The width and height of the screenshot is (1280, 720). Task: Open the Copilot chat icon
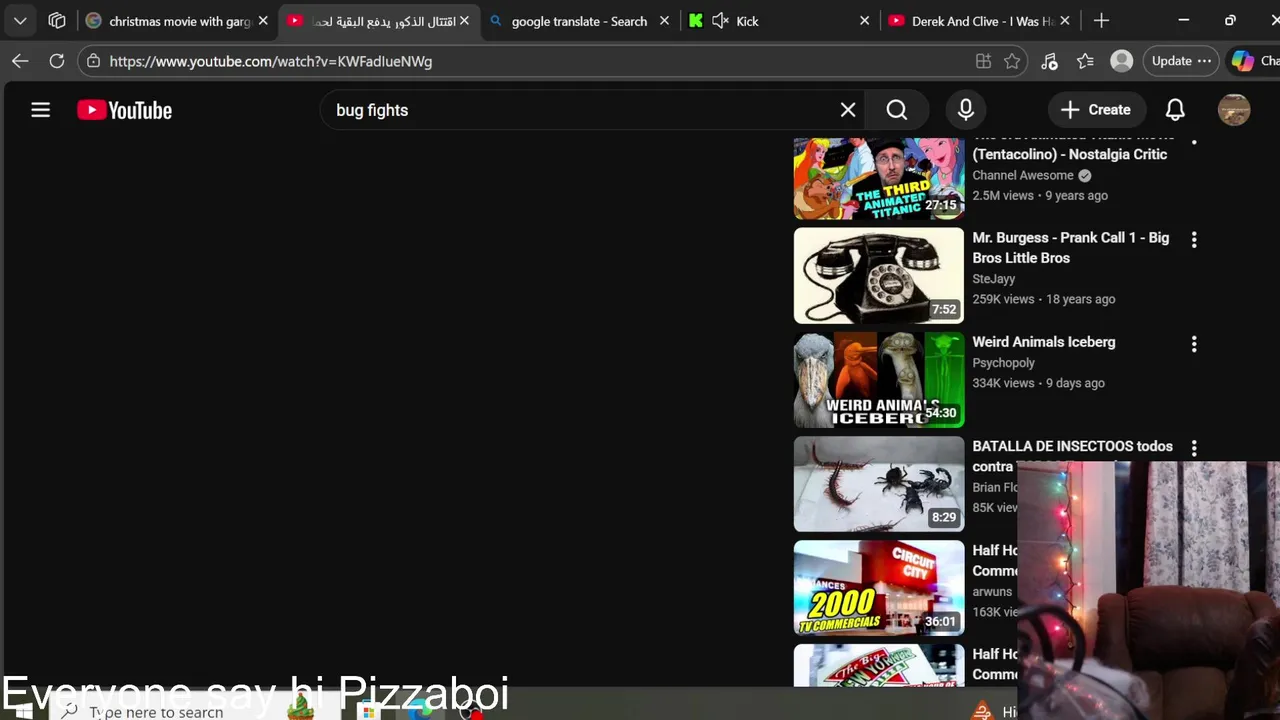click(1243, 61)
